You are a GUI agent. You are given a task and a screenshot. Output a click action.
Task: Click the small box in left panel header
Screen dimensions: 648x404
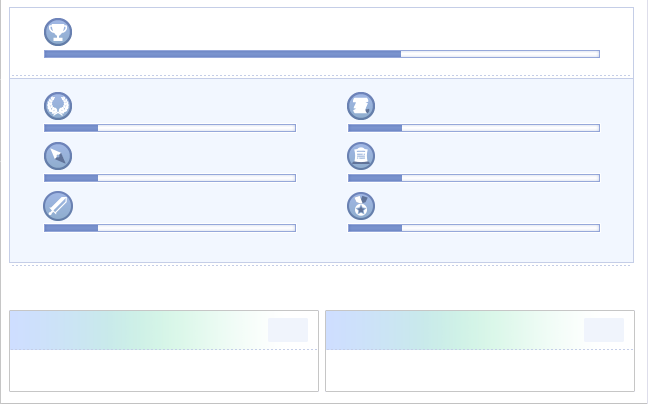click(287, 330)
